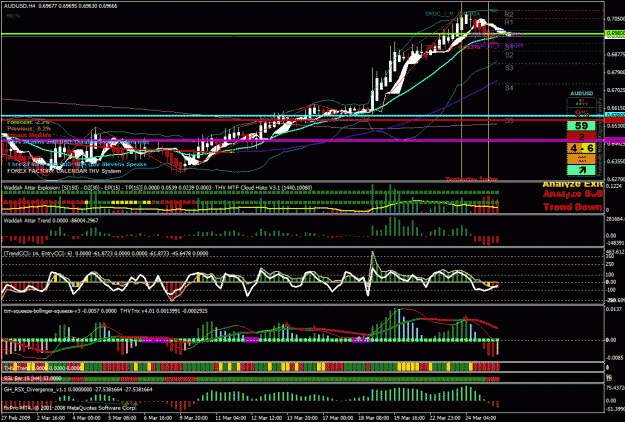Select the thick red horizontal line on chart
625x422 pixels.
pos(303,120)
